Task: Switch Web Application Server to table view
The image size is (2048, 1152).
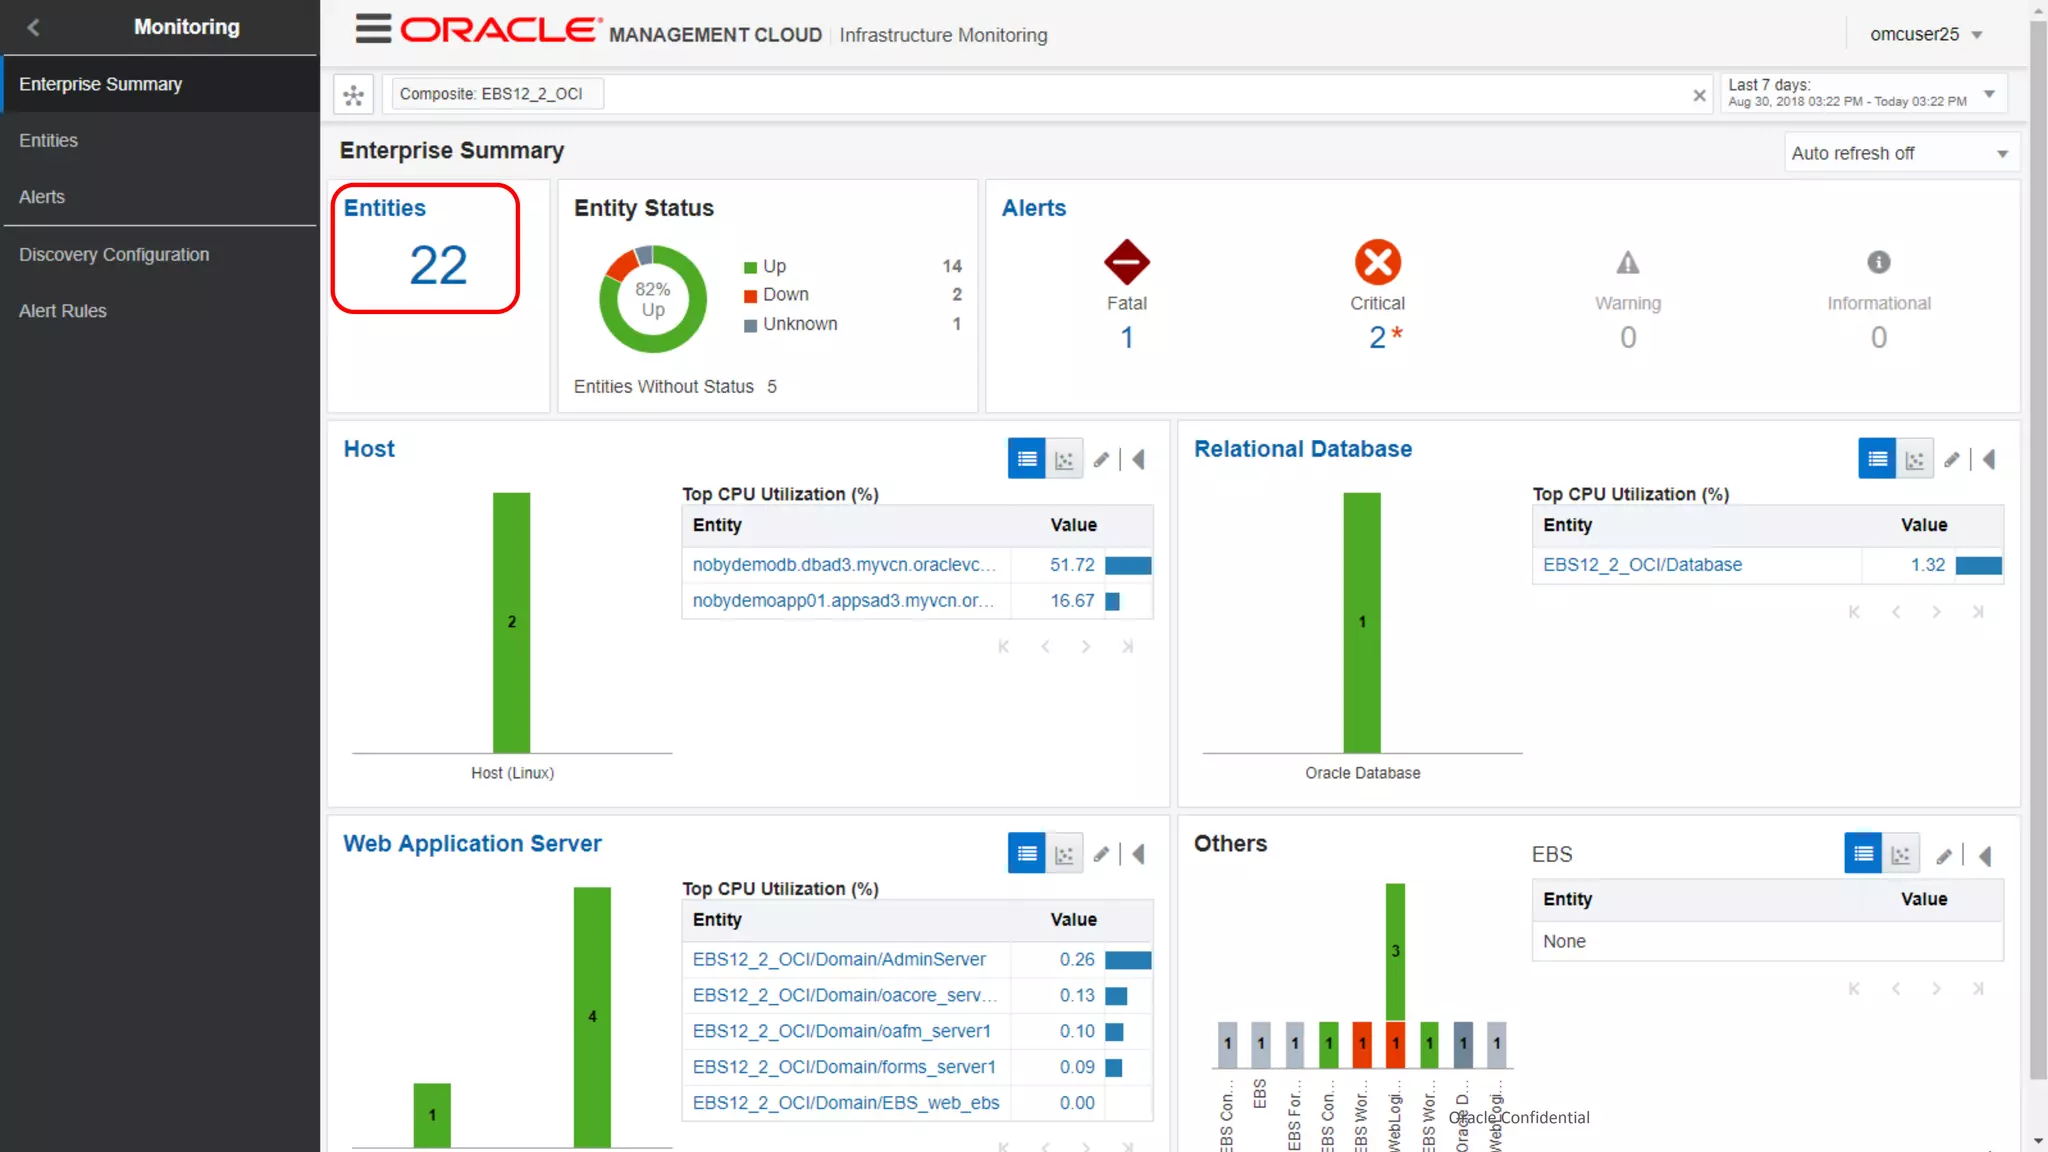Action: (x=1026, y=854)
